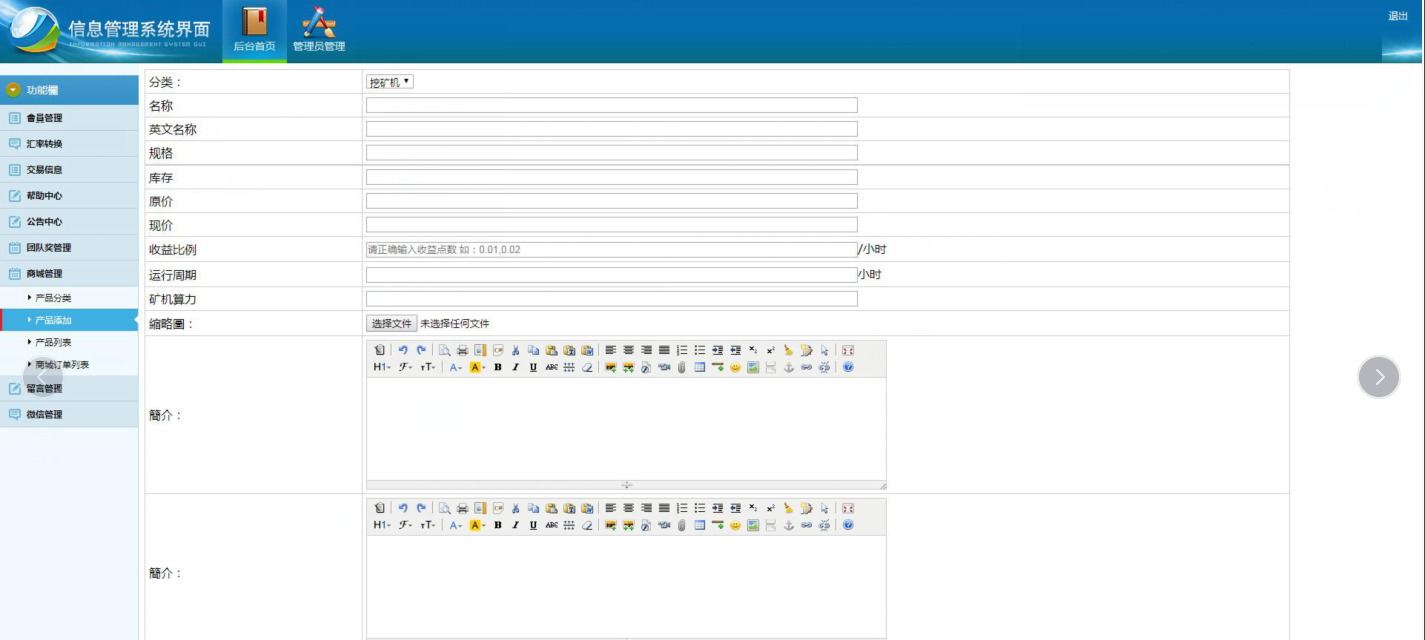1425x640 pixels.
Task: Apply italic in first 簡介 editor
Action: [x=515, y=367]
